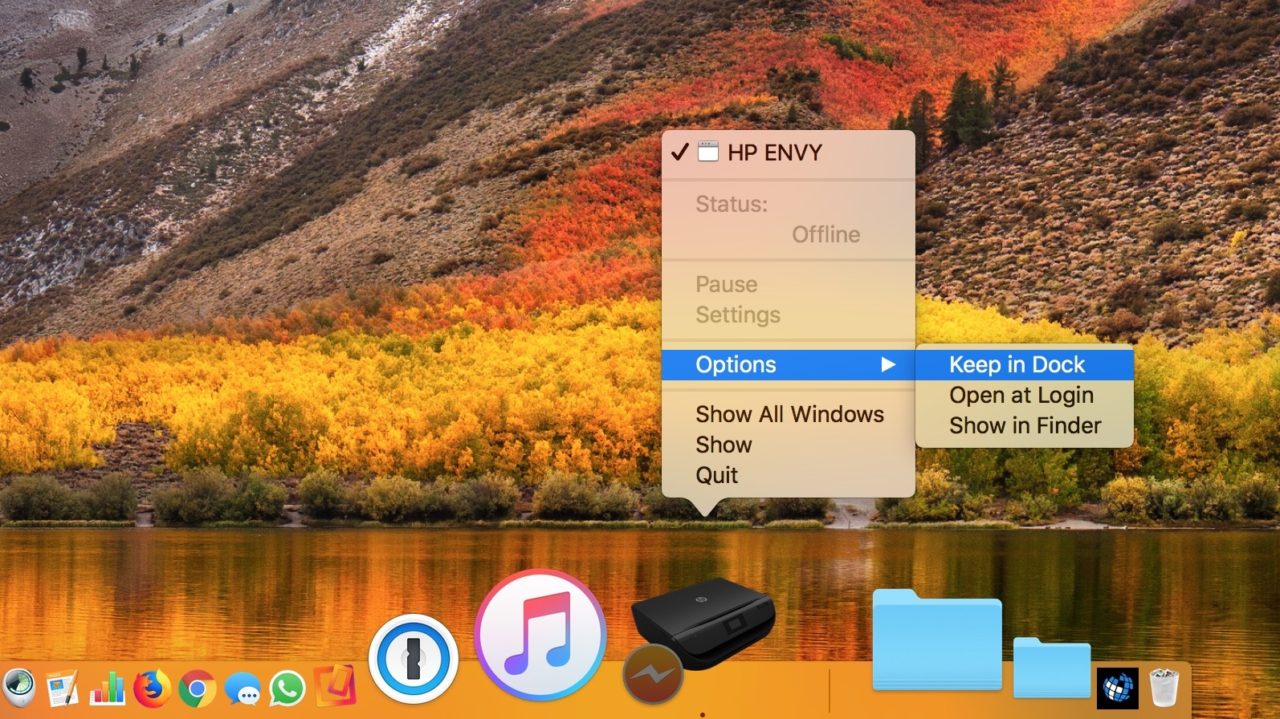Quit the printer app via the menu
The height and width of the screenshot is (719, 1280).
[716, 475]
